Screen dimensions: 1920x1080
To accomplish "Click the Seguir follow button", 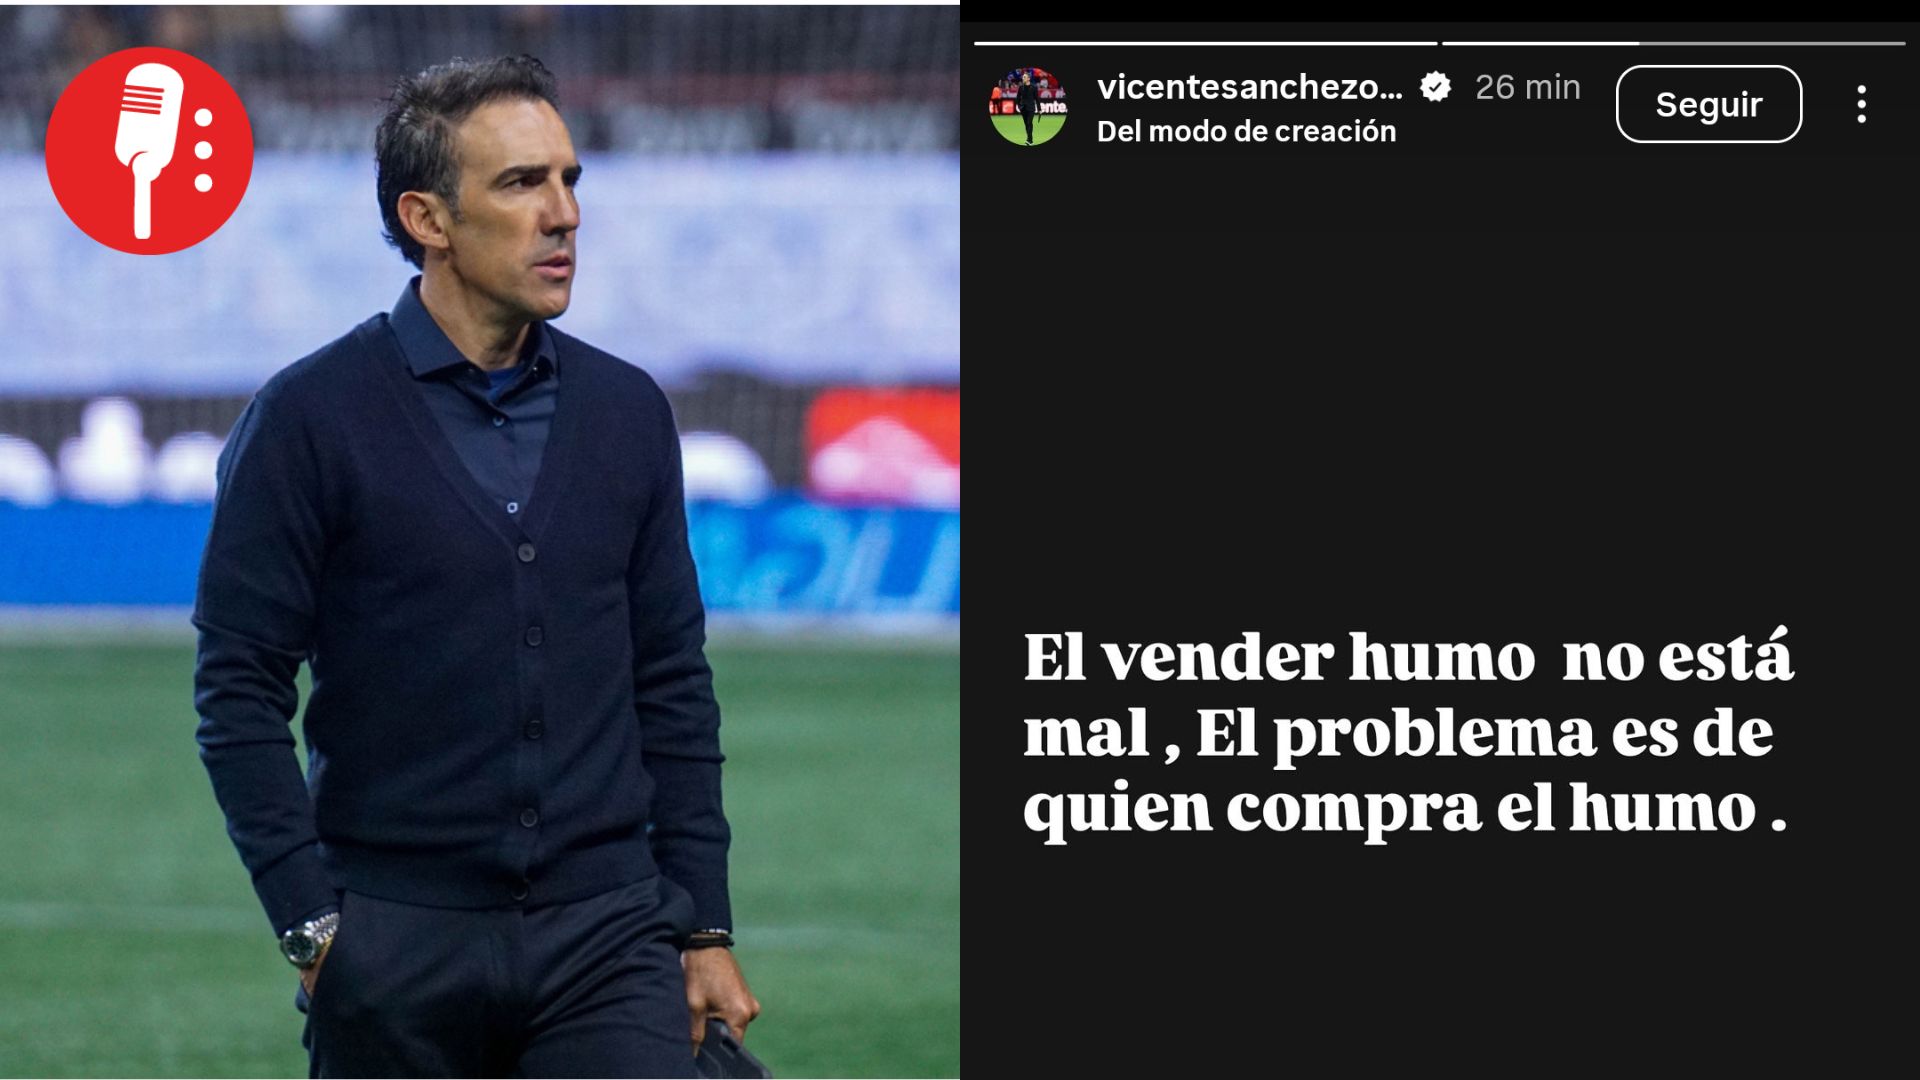I will pos(1709,104).
